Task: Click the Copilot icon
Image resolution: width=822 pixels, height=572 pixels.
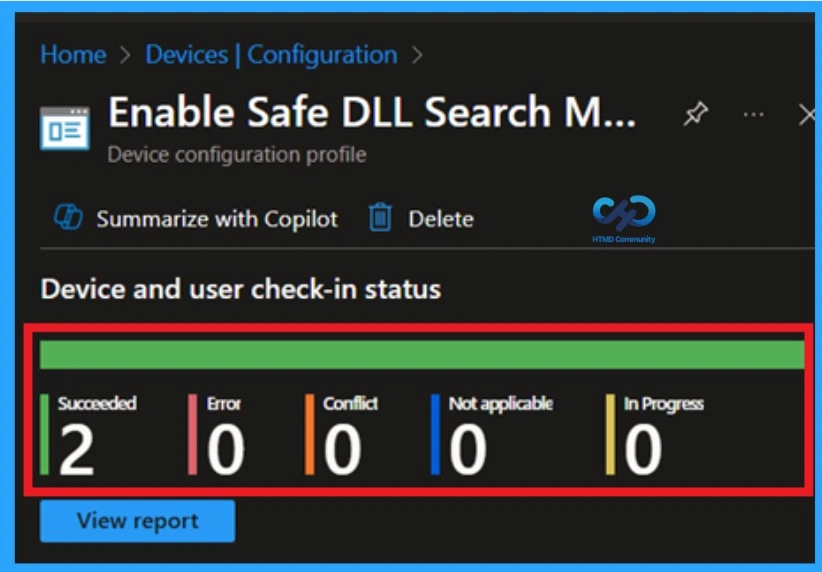Action: pyautogui.click(x=68, y=217)
